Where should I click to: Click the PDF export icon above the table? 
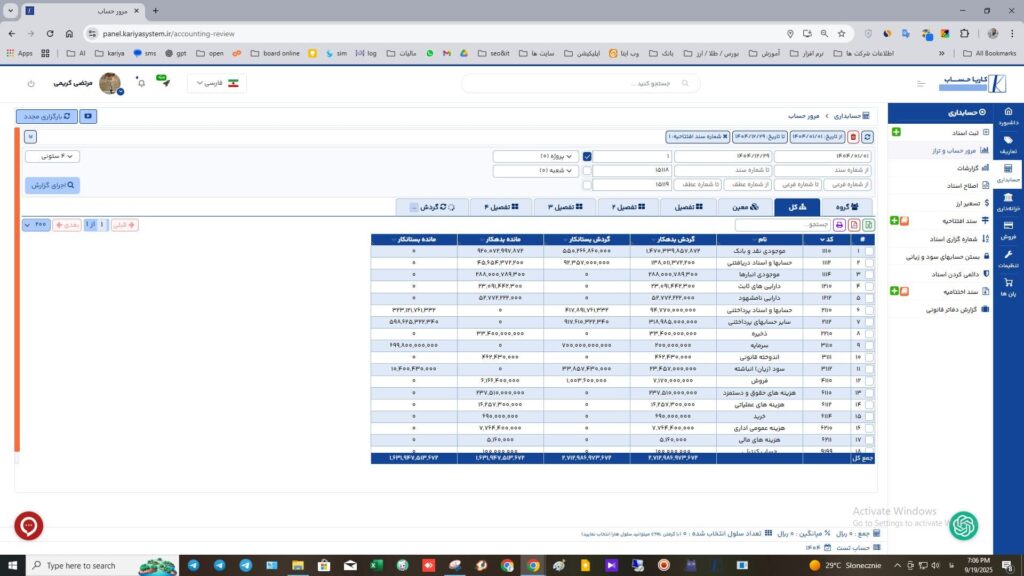(x=853, y=225)
